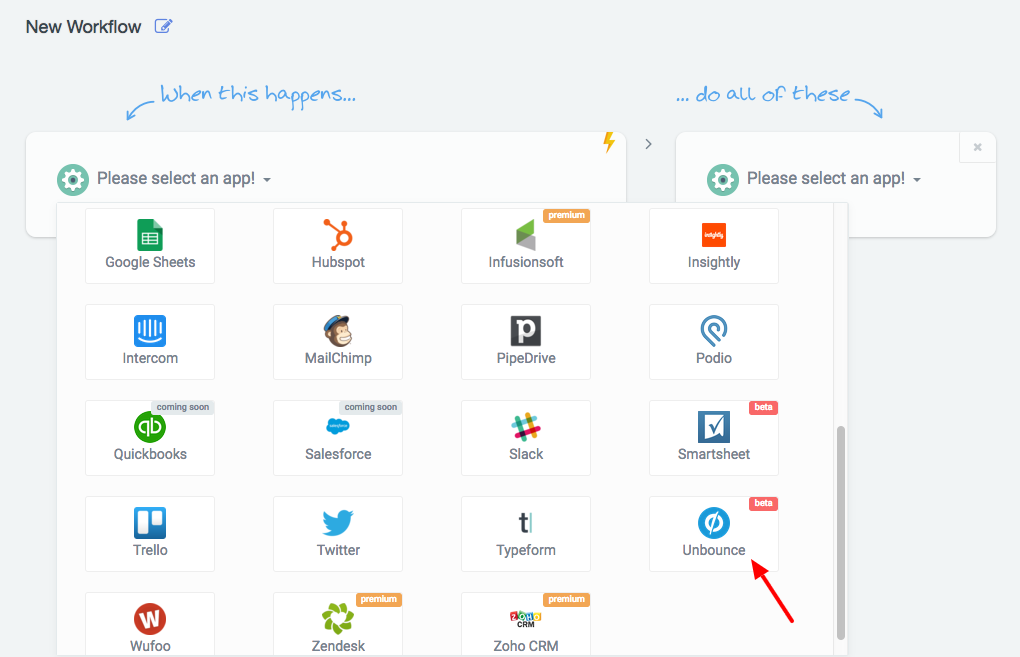Screen dimensions: 1020x657
Task: Choose the Zendesk app icon
Action: coord(338,619)
